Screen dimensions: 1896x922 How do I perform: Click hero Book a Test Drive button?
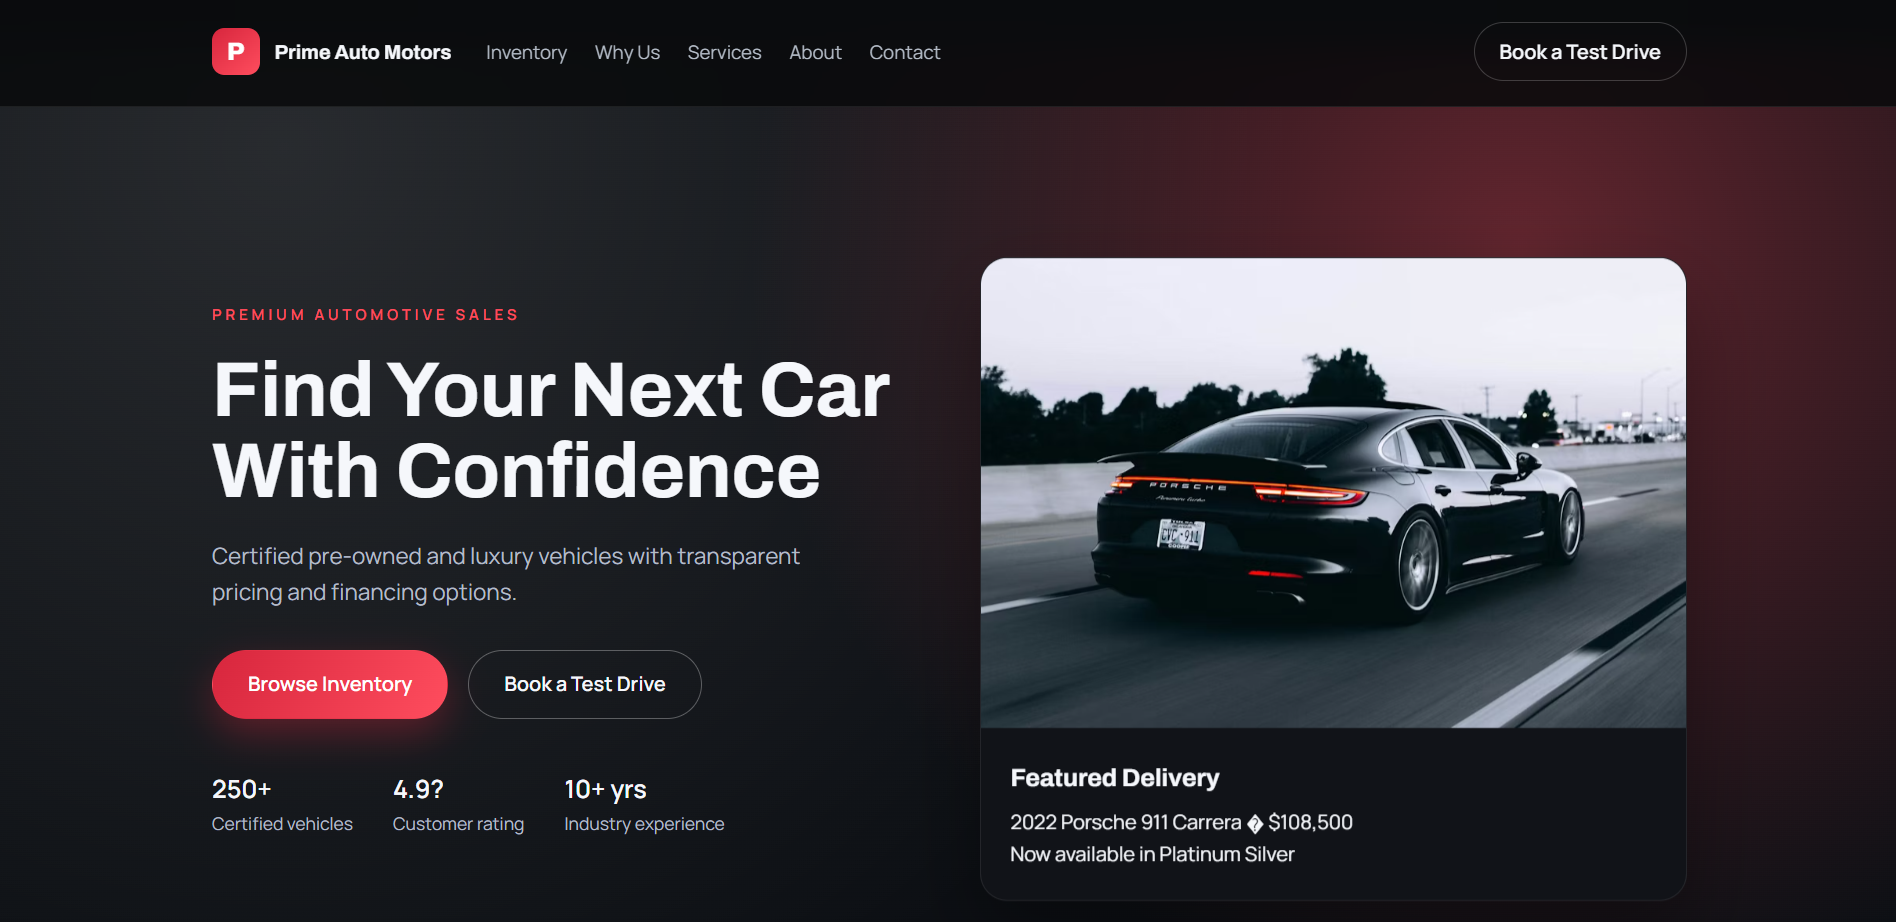(x=584, y=684)
